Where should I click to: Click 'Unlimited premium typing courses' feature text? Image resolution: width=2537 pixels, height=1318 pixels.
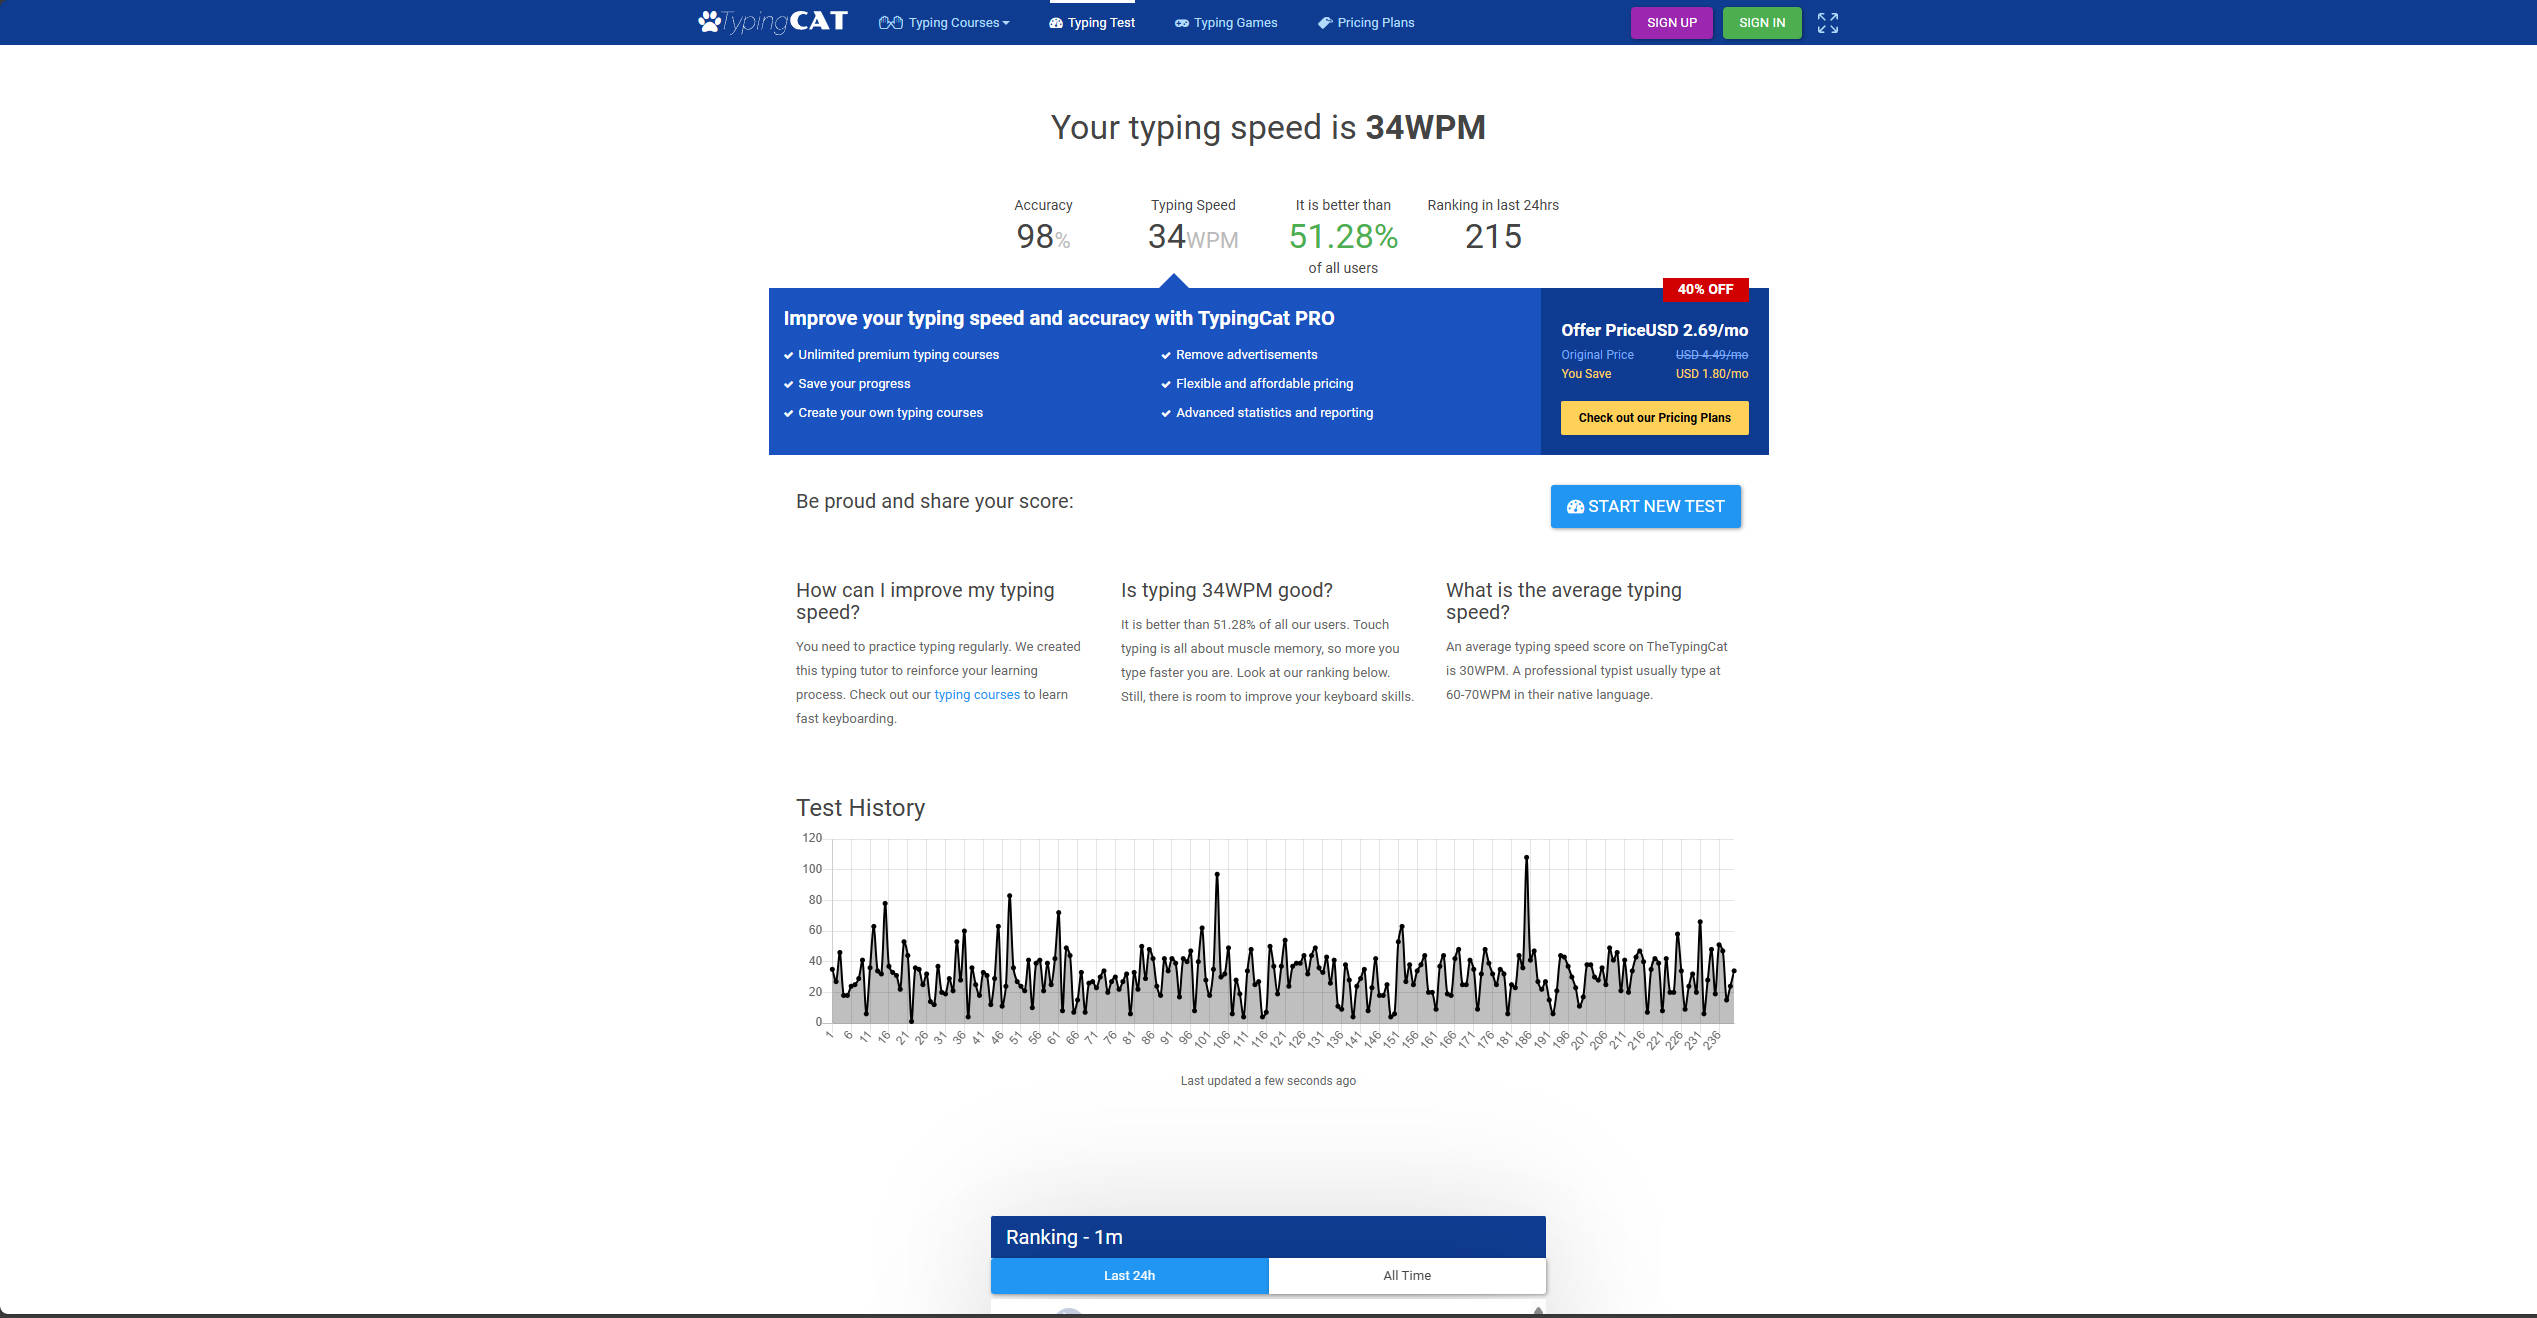click(x=898, y=355)
